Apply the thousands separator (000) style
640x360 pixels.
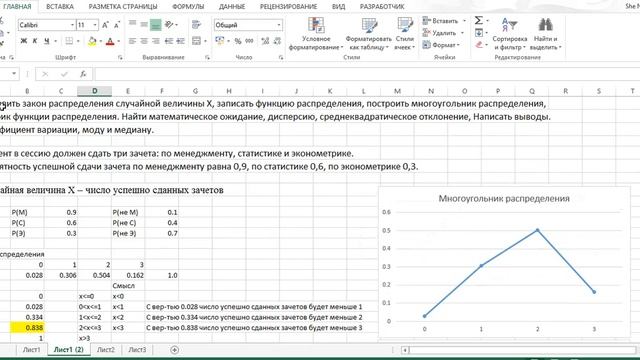[249, 41]
